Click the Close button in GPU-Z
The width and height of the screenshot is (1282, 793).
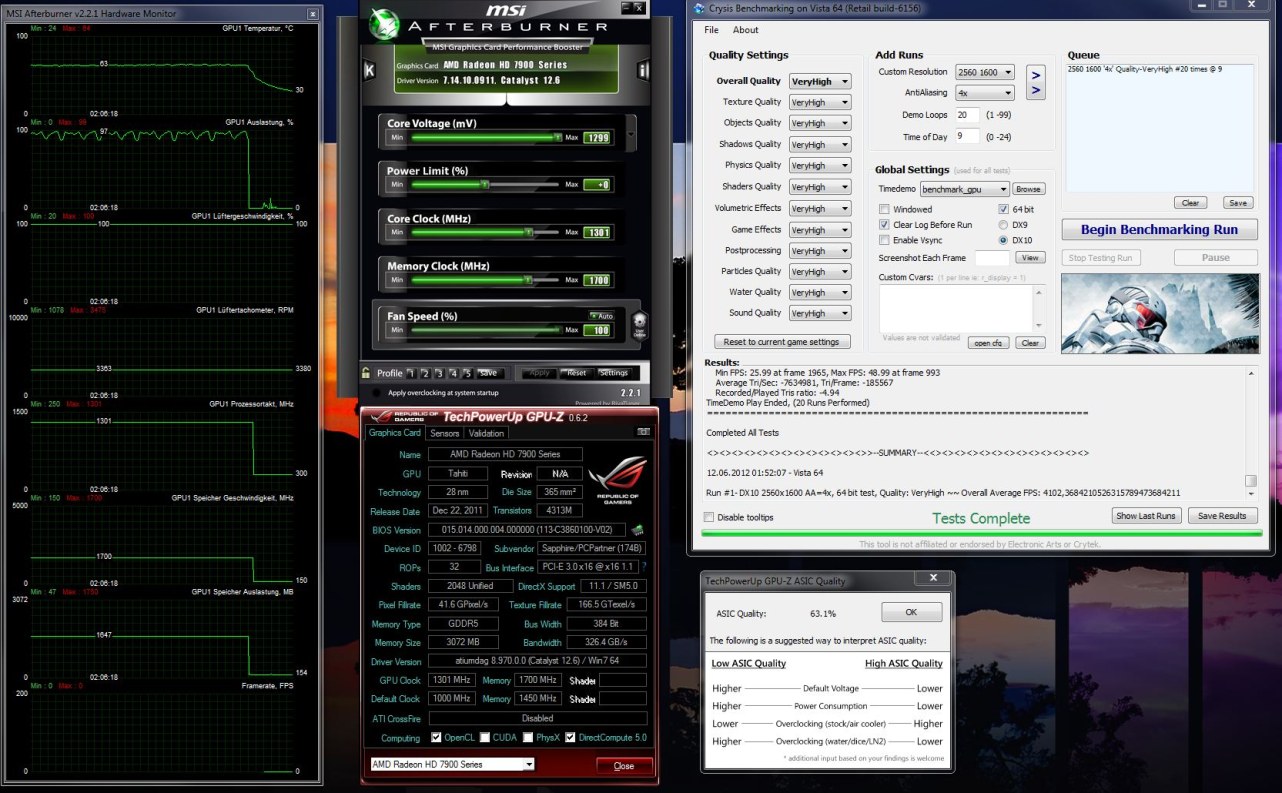[x=624, y=766]
